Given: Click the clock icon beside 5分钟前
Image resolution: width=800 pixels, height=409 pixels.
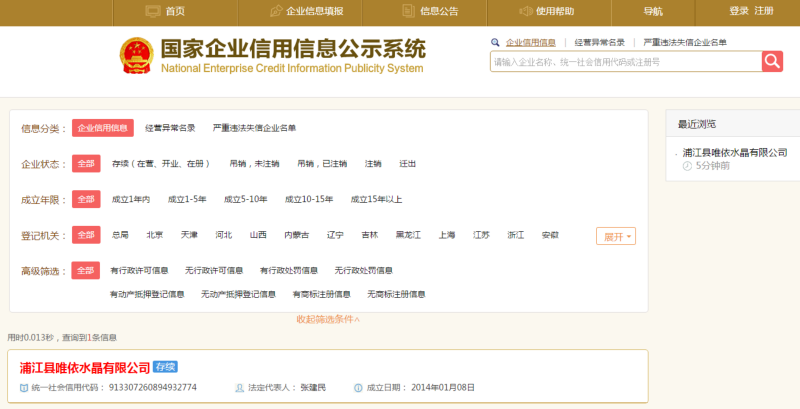Looking at the screenshot, I should [687, 166].
